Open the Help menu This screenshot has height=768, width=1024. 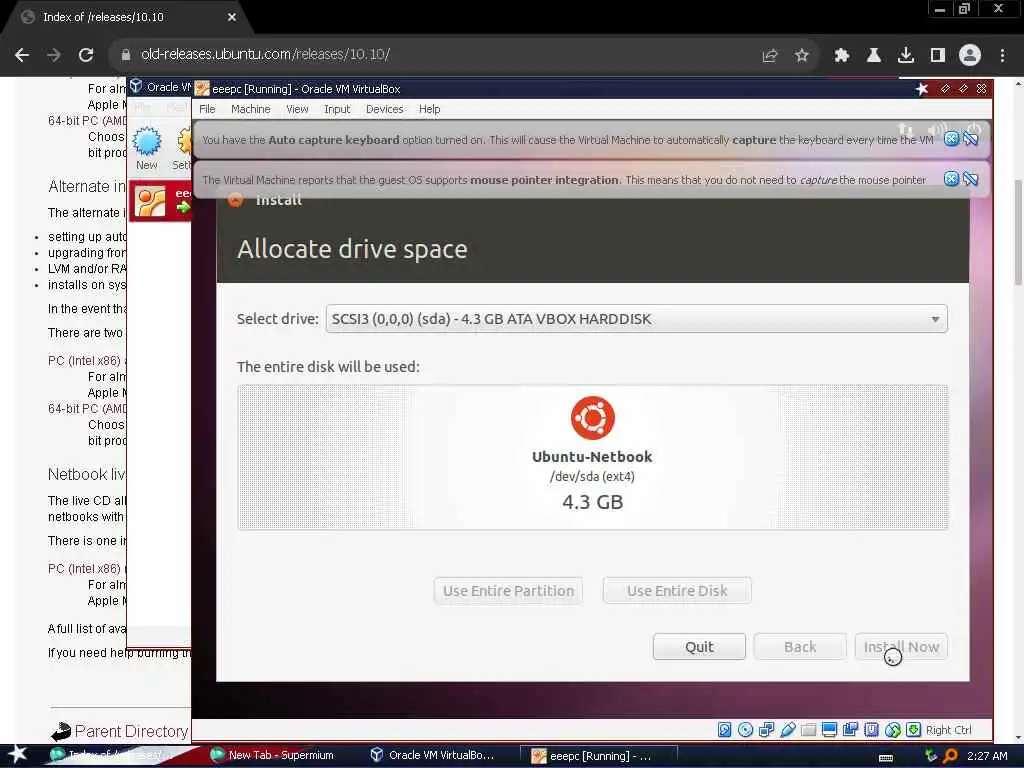(429, 109)
